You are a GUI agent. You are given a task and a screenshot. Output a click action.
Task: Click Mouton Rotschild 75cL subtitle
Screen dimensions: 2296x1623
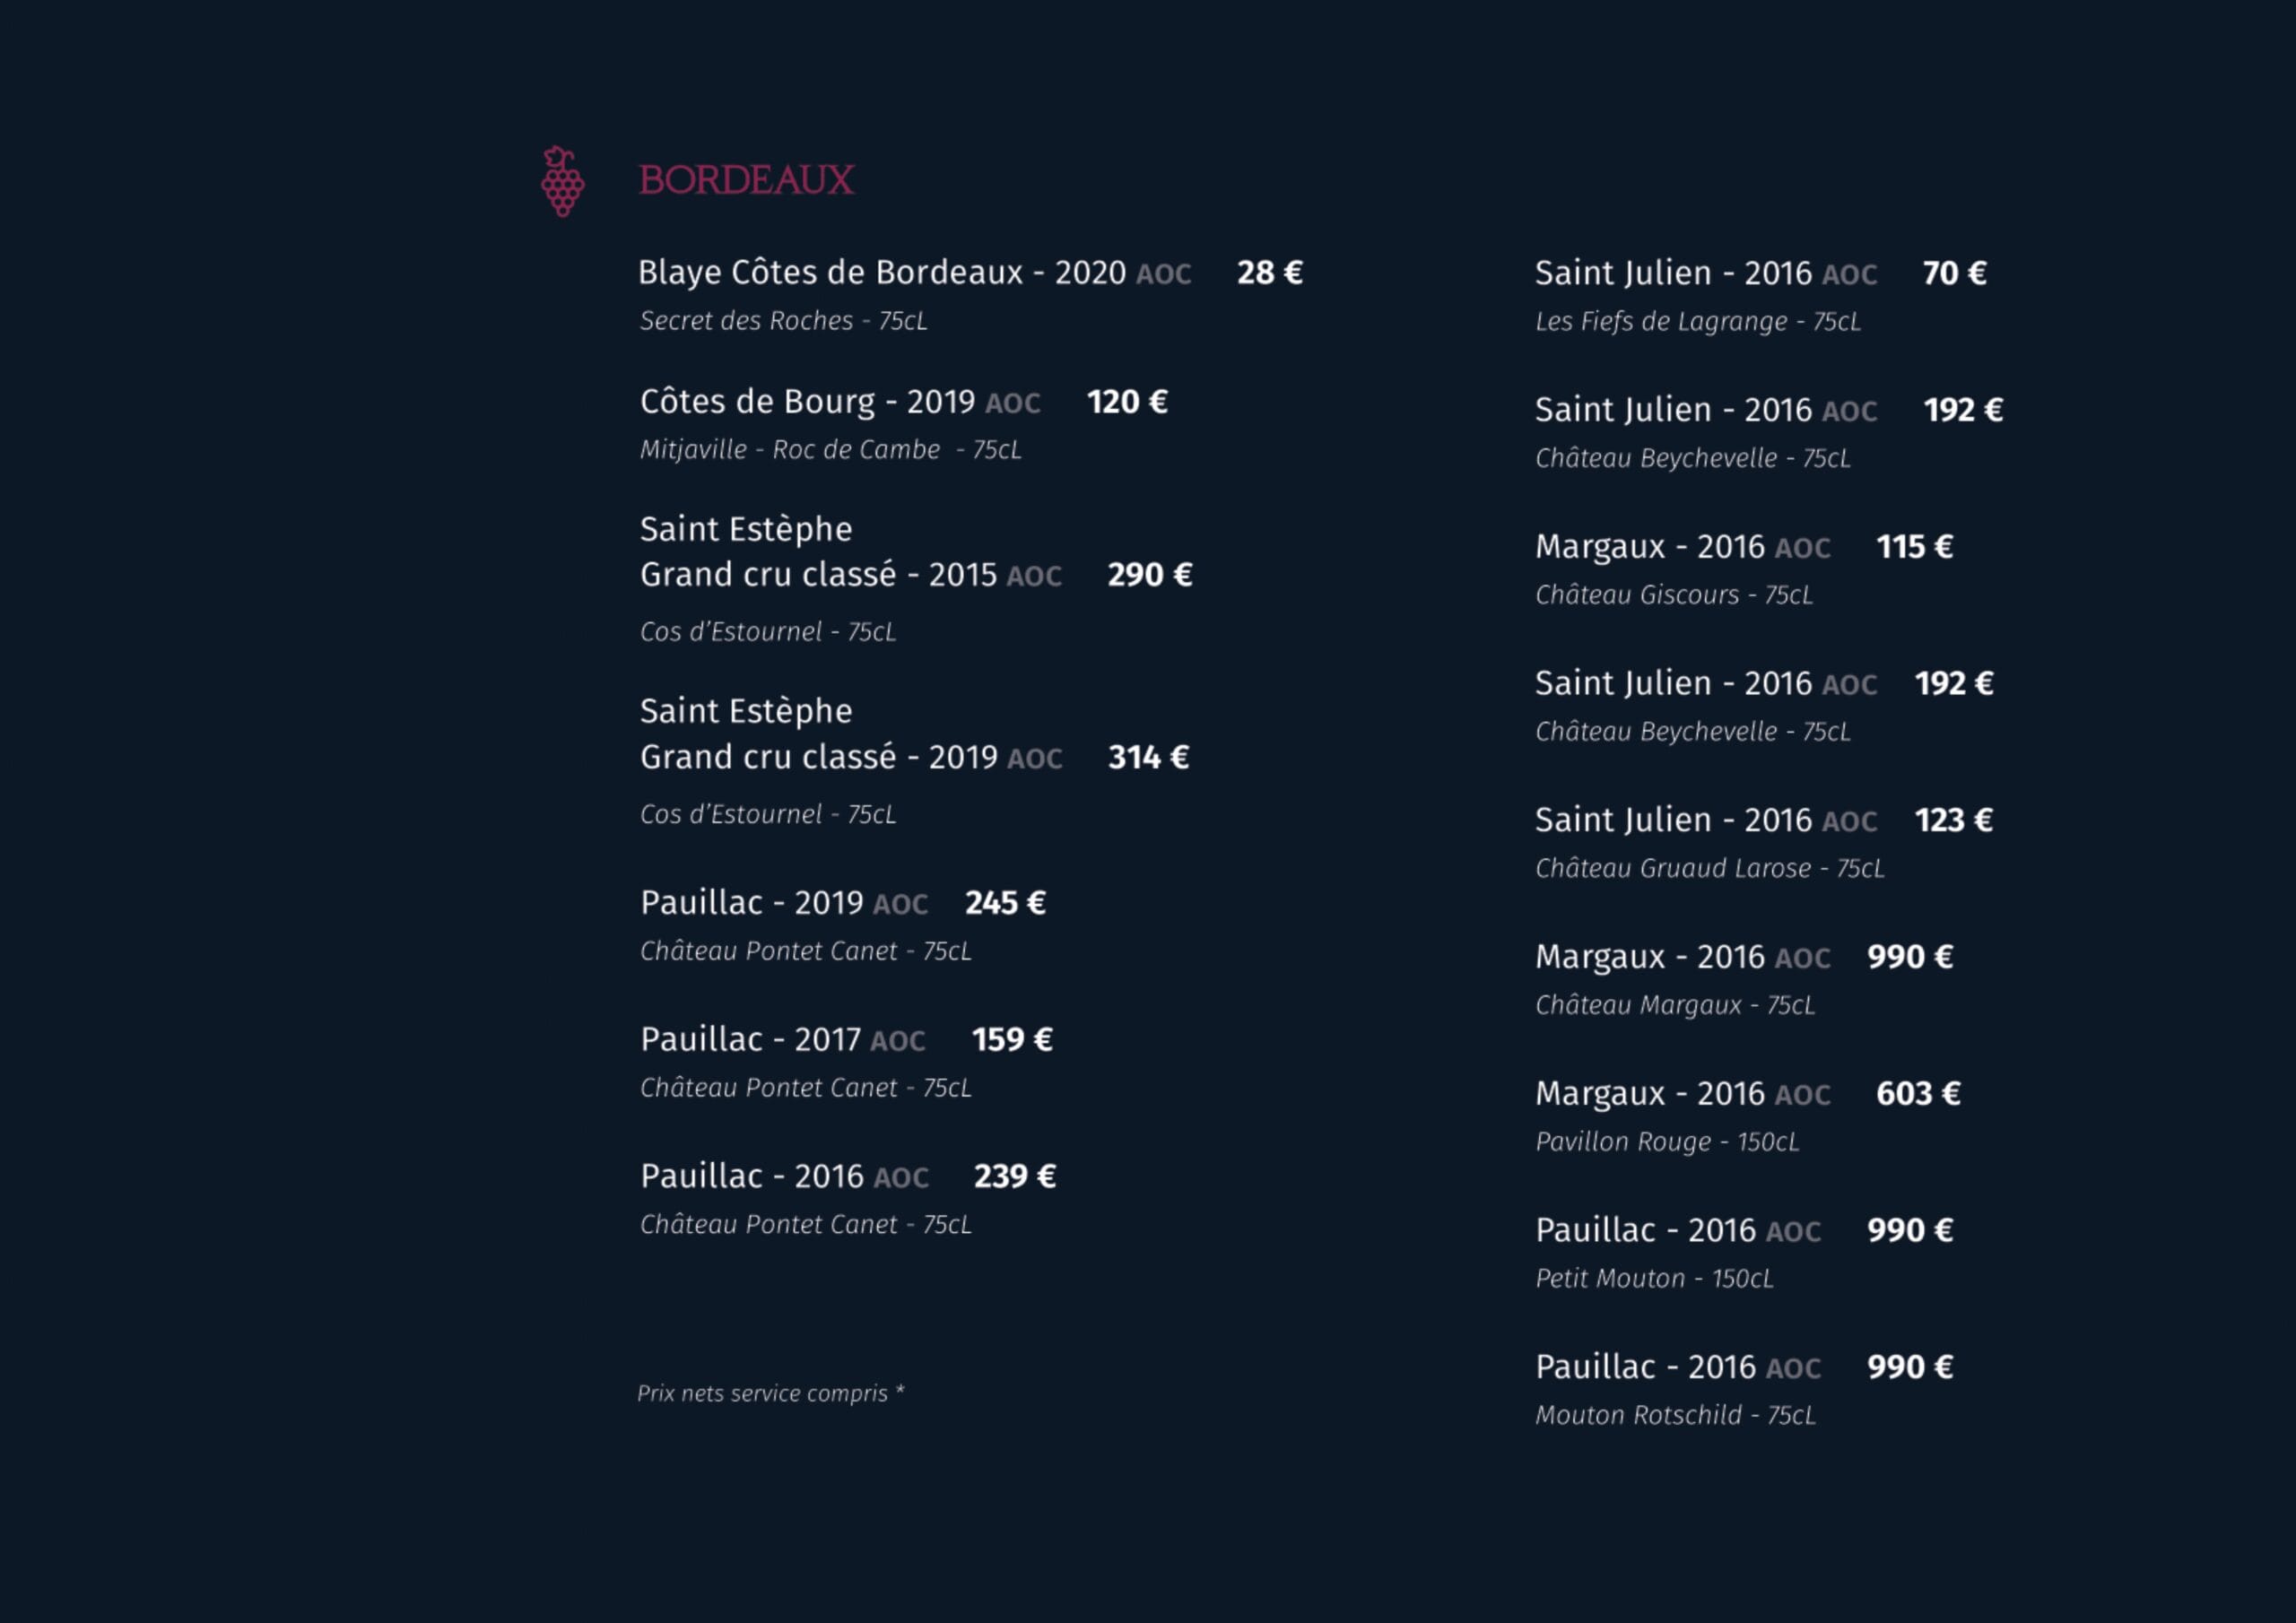1675,1415
